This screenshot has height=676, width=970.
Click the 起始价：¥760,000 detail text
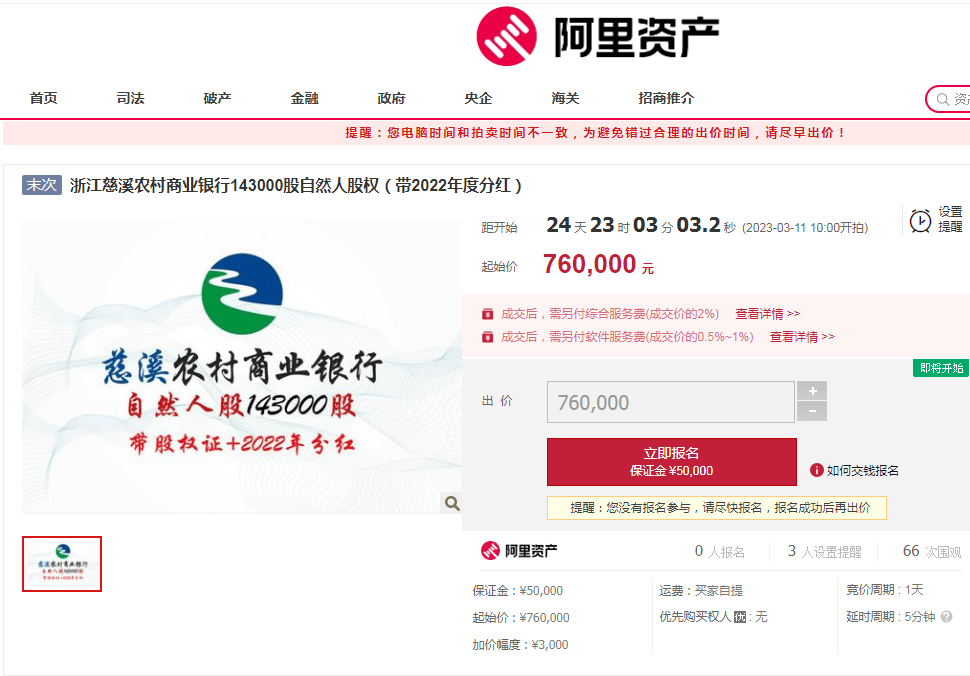coord(521,617)
